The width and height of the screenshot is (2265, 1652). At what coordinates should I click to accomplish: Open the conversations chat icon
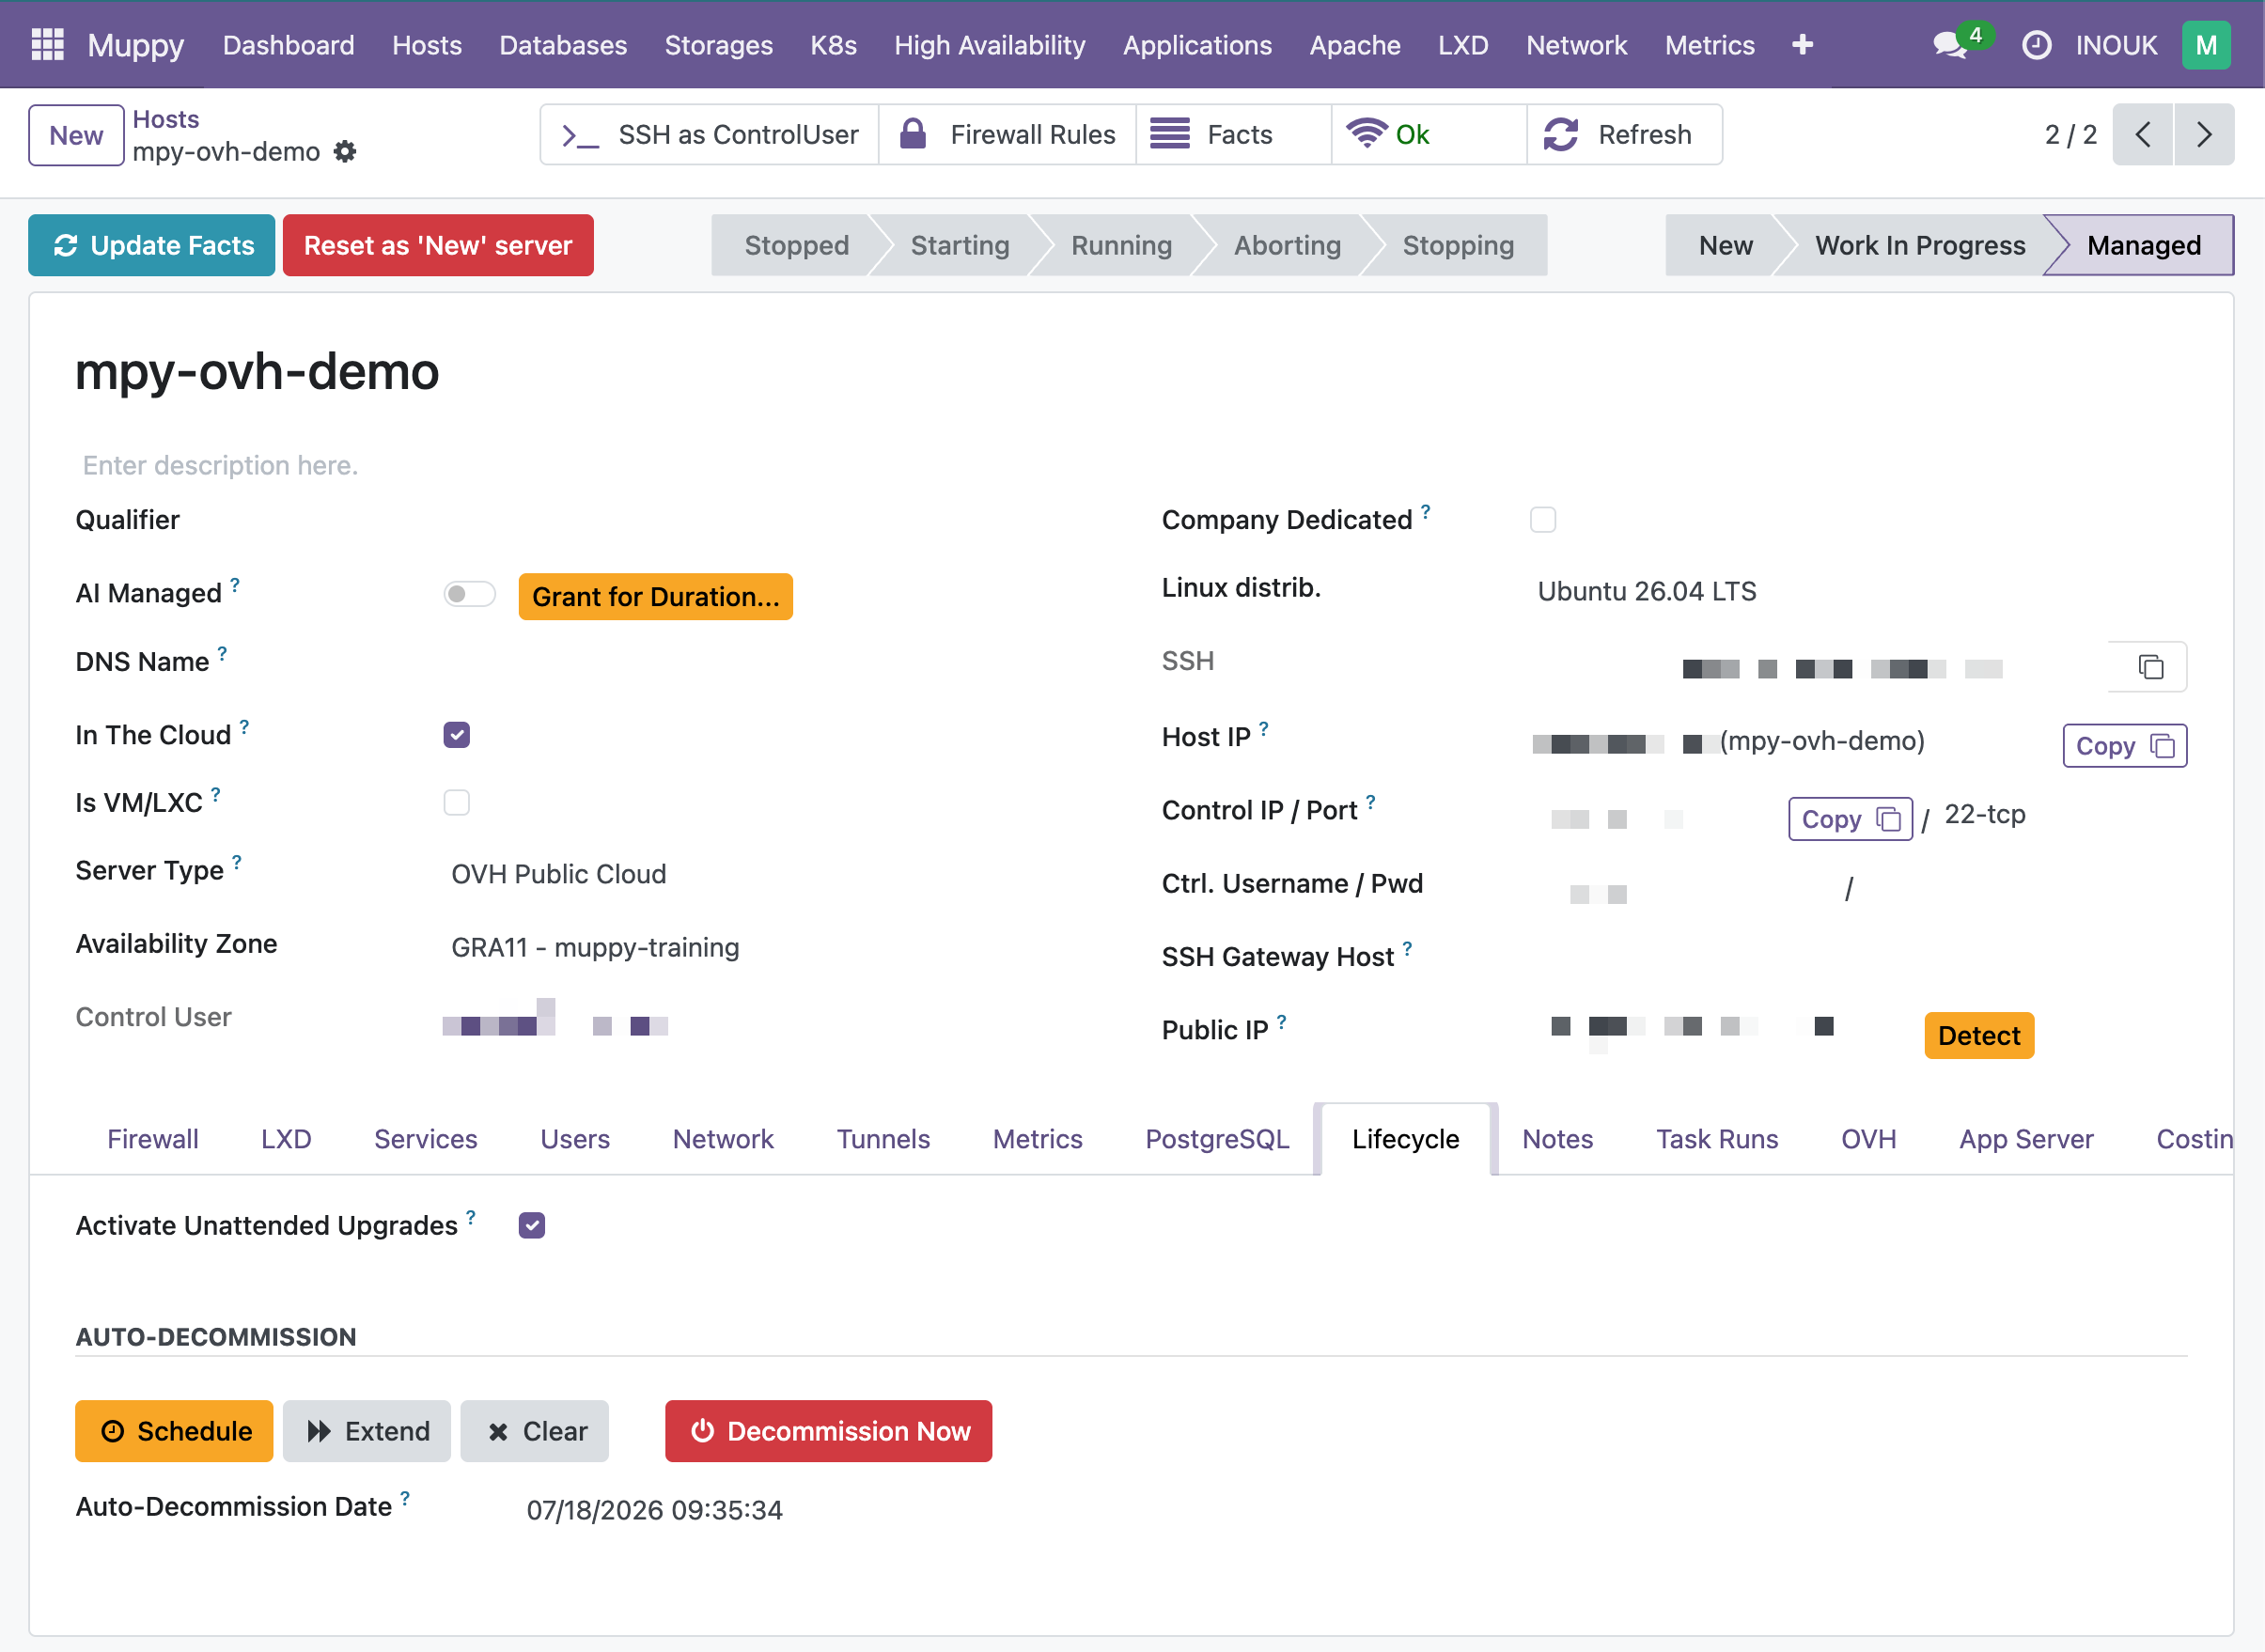1950,45
